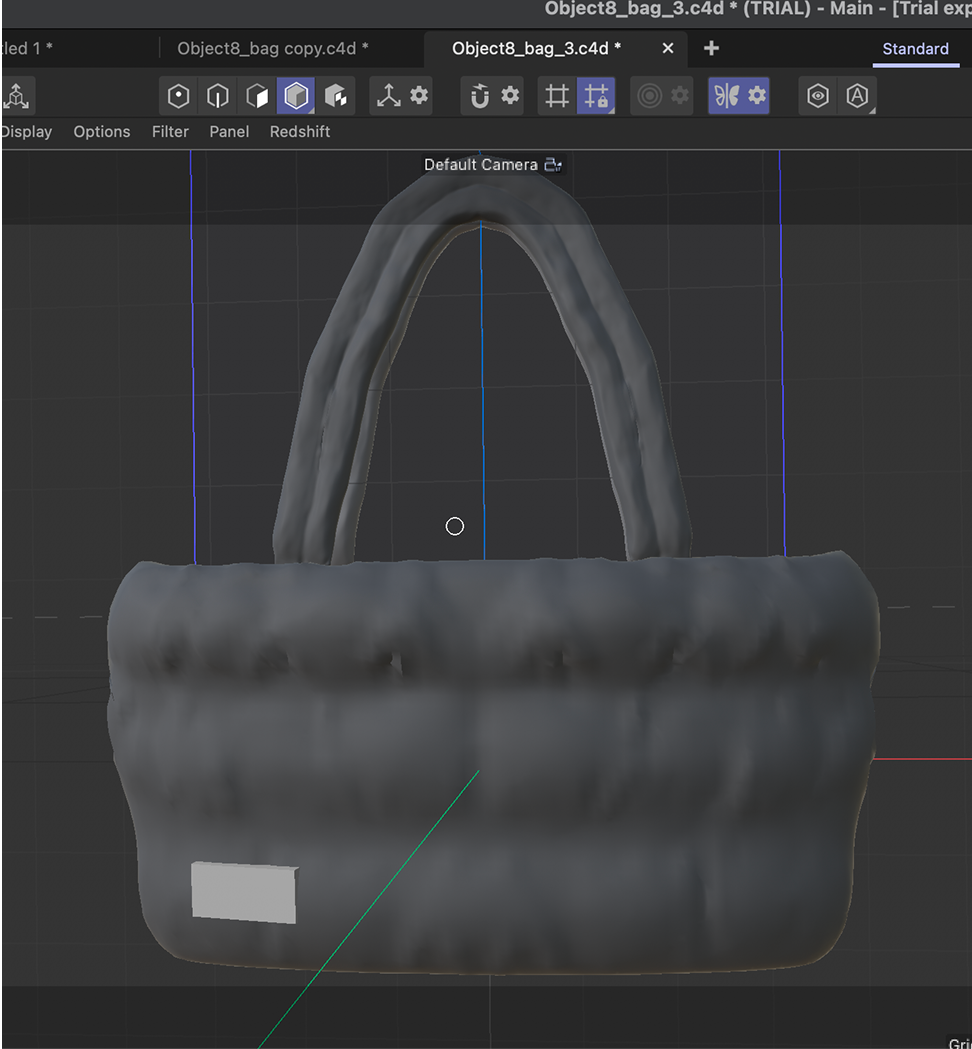Image resolution: width=972 pixels, height=1049 pixels.
Task: Click the viewport solo eye hexagon icon
Action: (x=817, y=96)
